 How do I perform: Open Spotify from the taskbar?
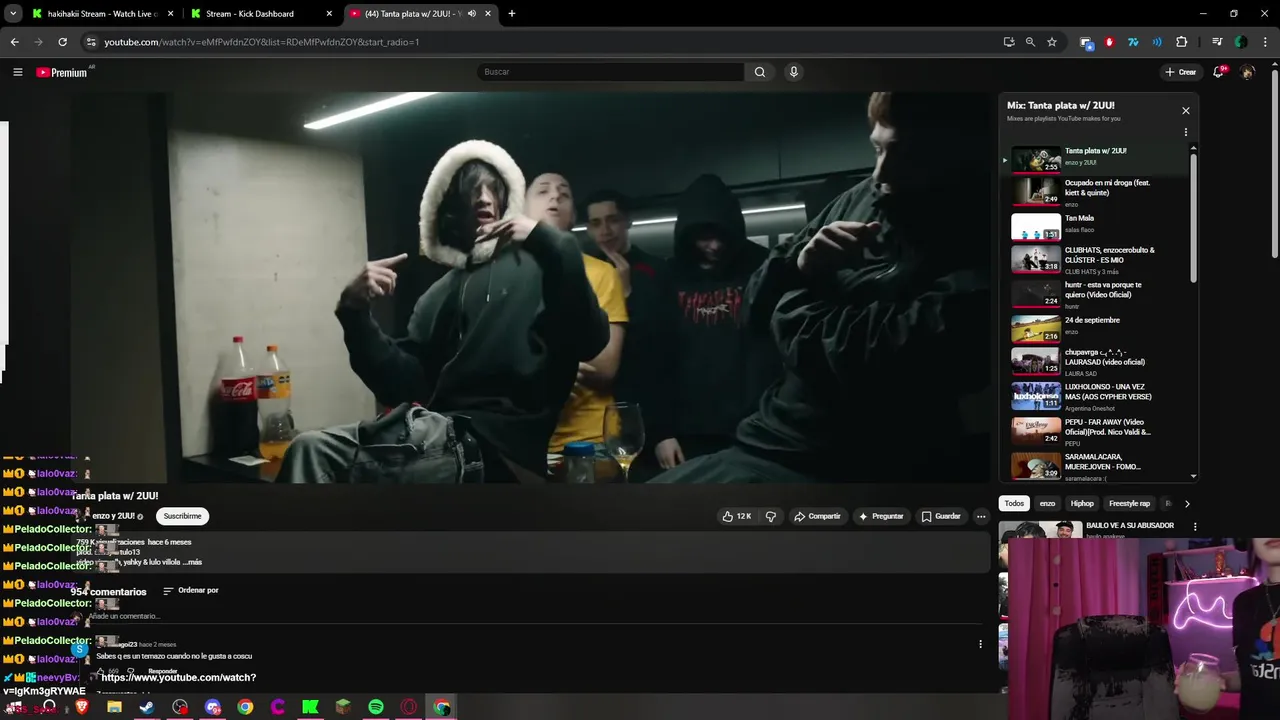(376, 707)
